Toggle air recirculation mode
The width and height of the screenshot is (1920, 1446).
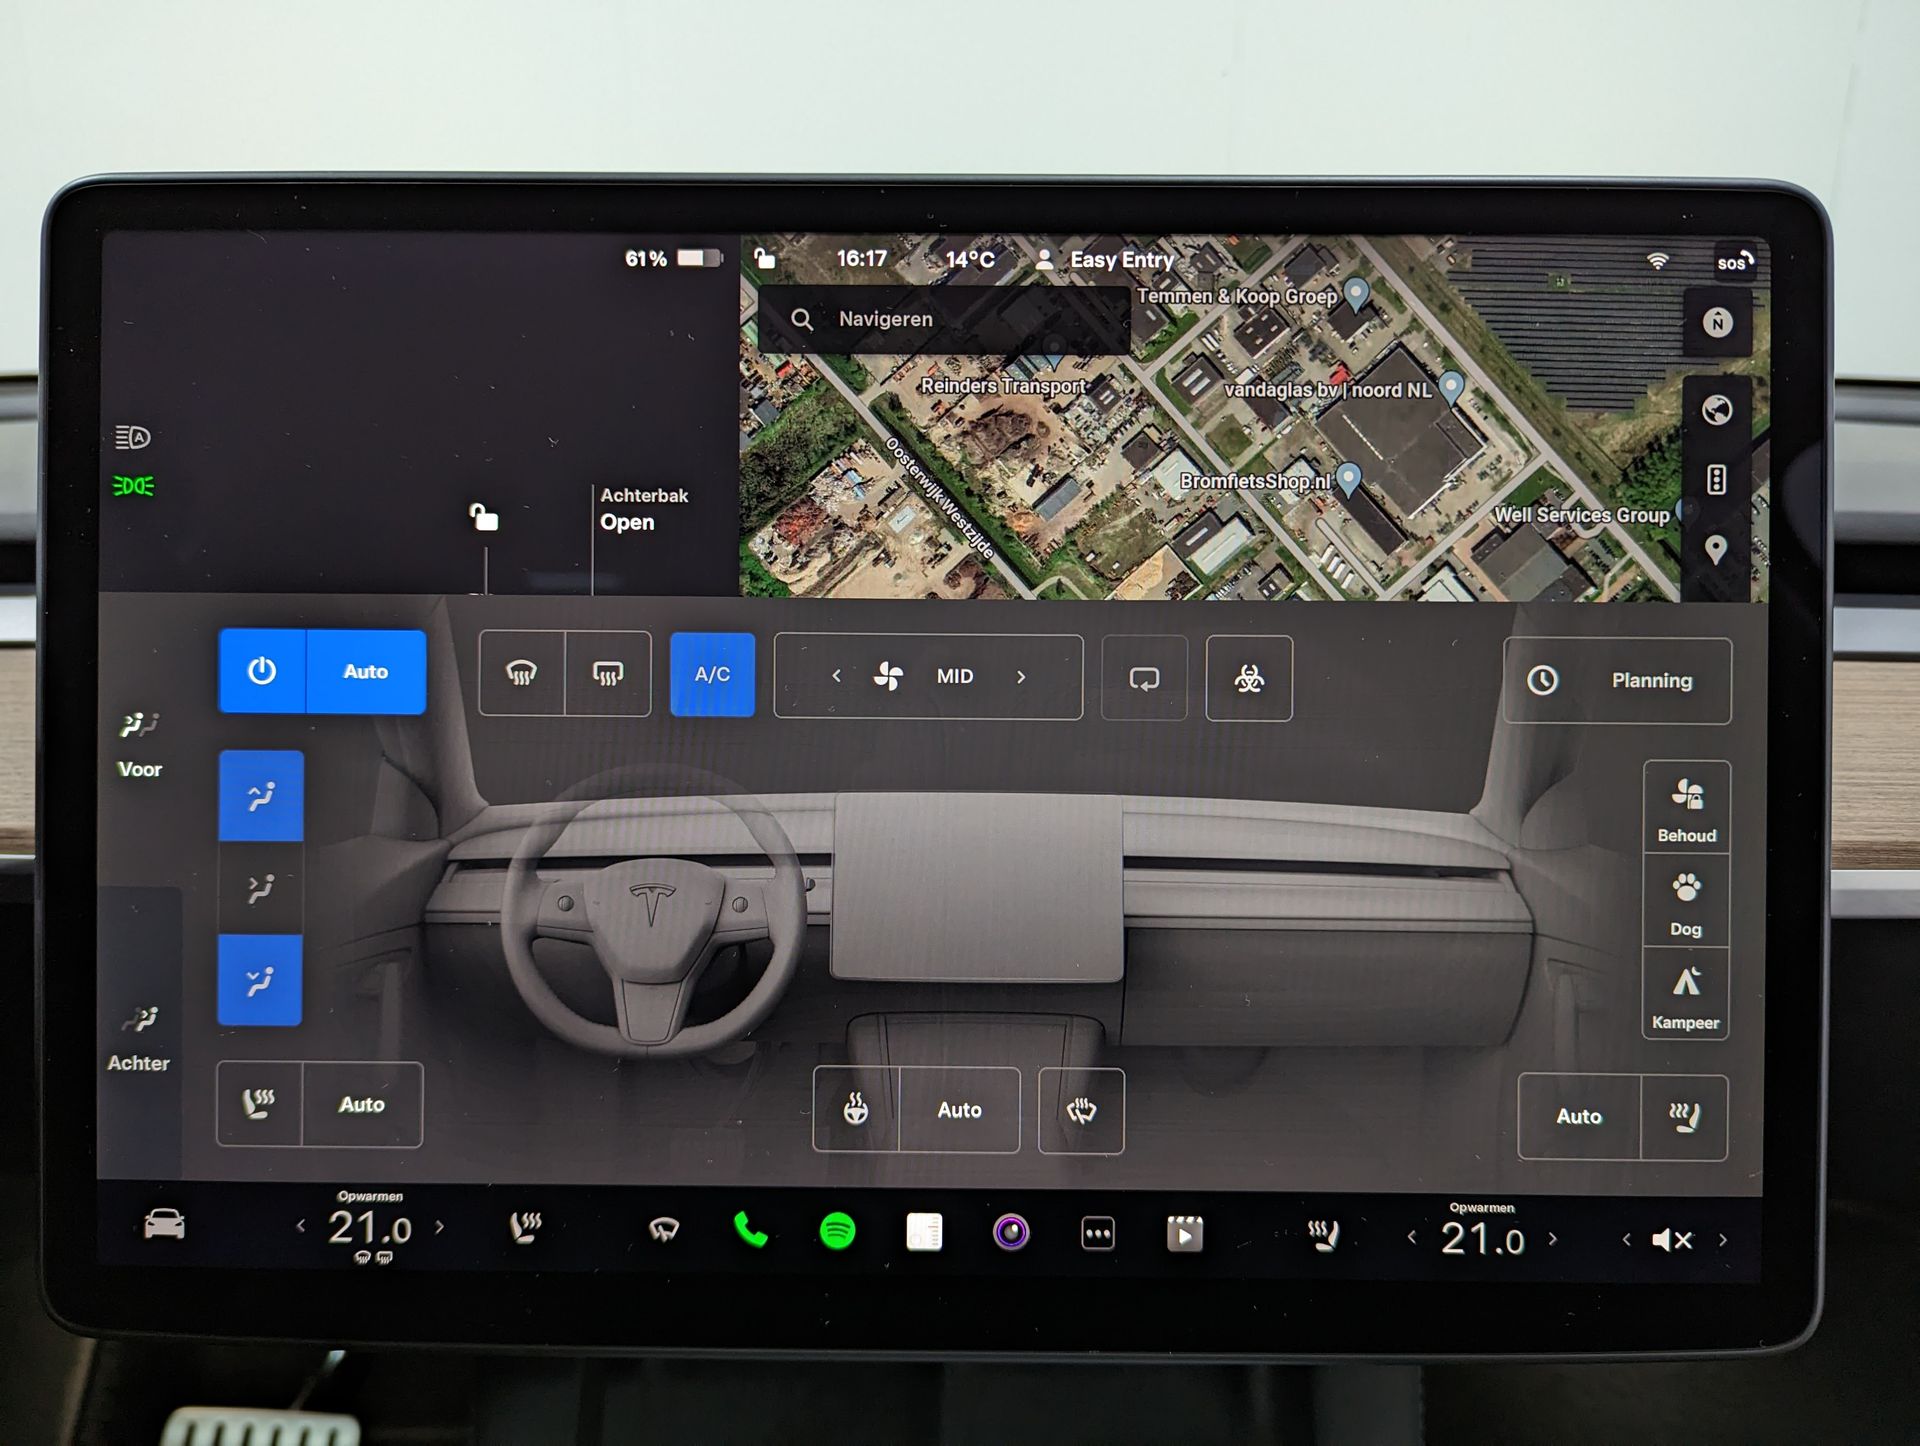pos(1144,679)
